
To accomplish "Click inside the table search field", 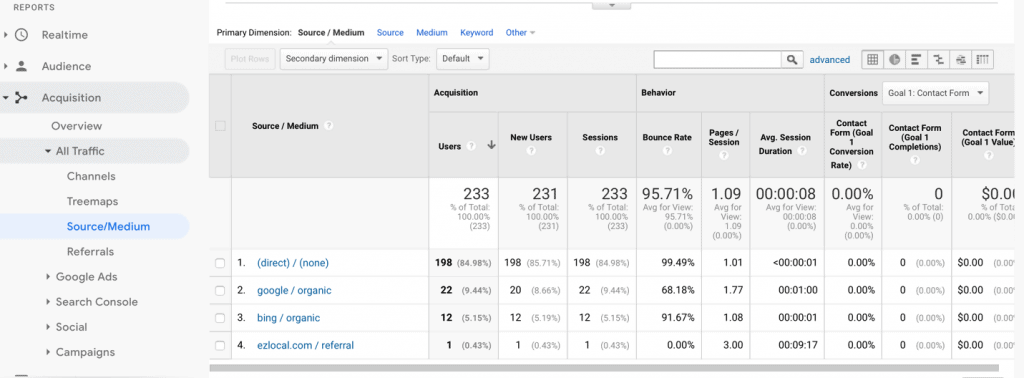I will 718,59.
